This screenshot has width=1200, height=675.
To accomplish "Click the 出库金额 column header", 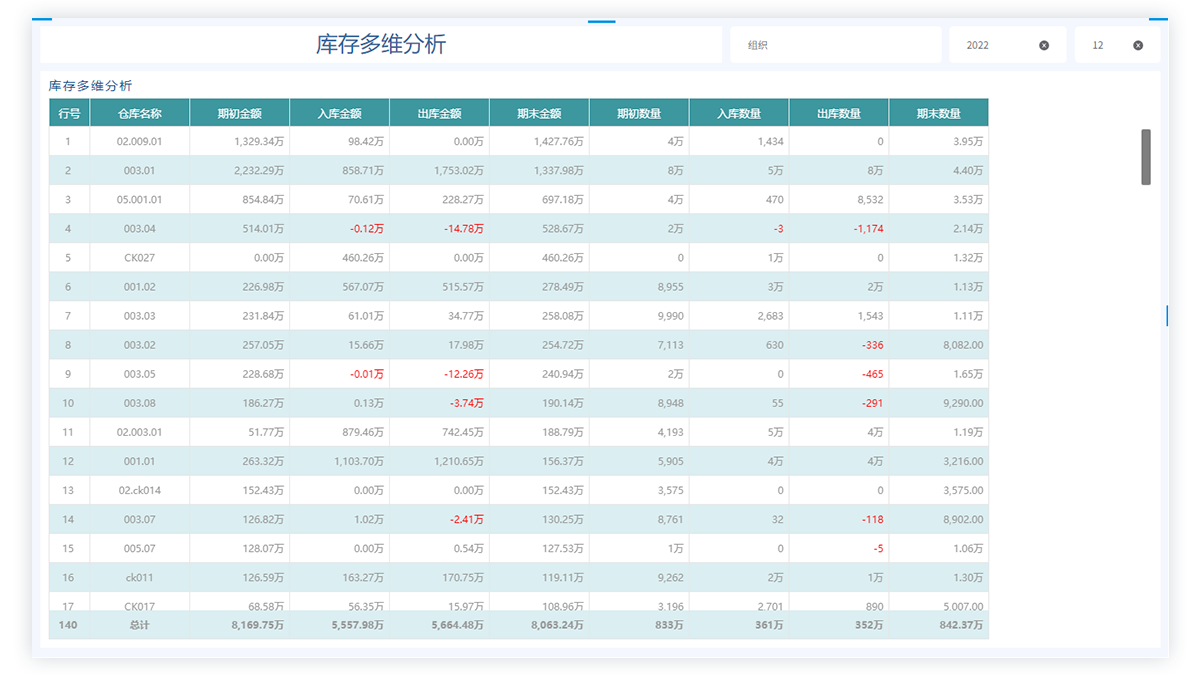I will coord(439,113).
